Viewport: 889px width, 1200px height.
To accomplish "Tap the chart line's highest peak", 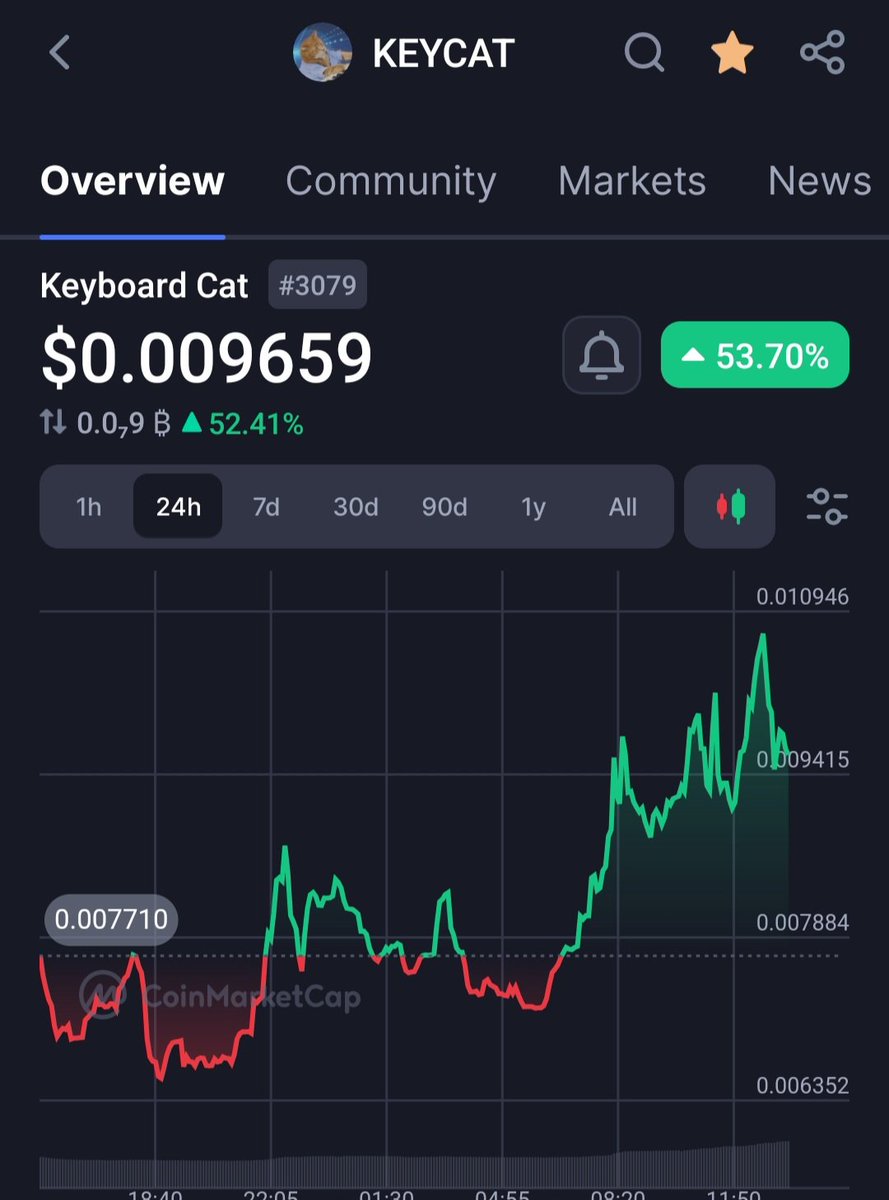I will pyautogui.click(x=763, y=636).
